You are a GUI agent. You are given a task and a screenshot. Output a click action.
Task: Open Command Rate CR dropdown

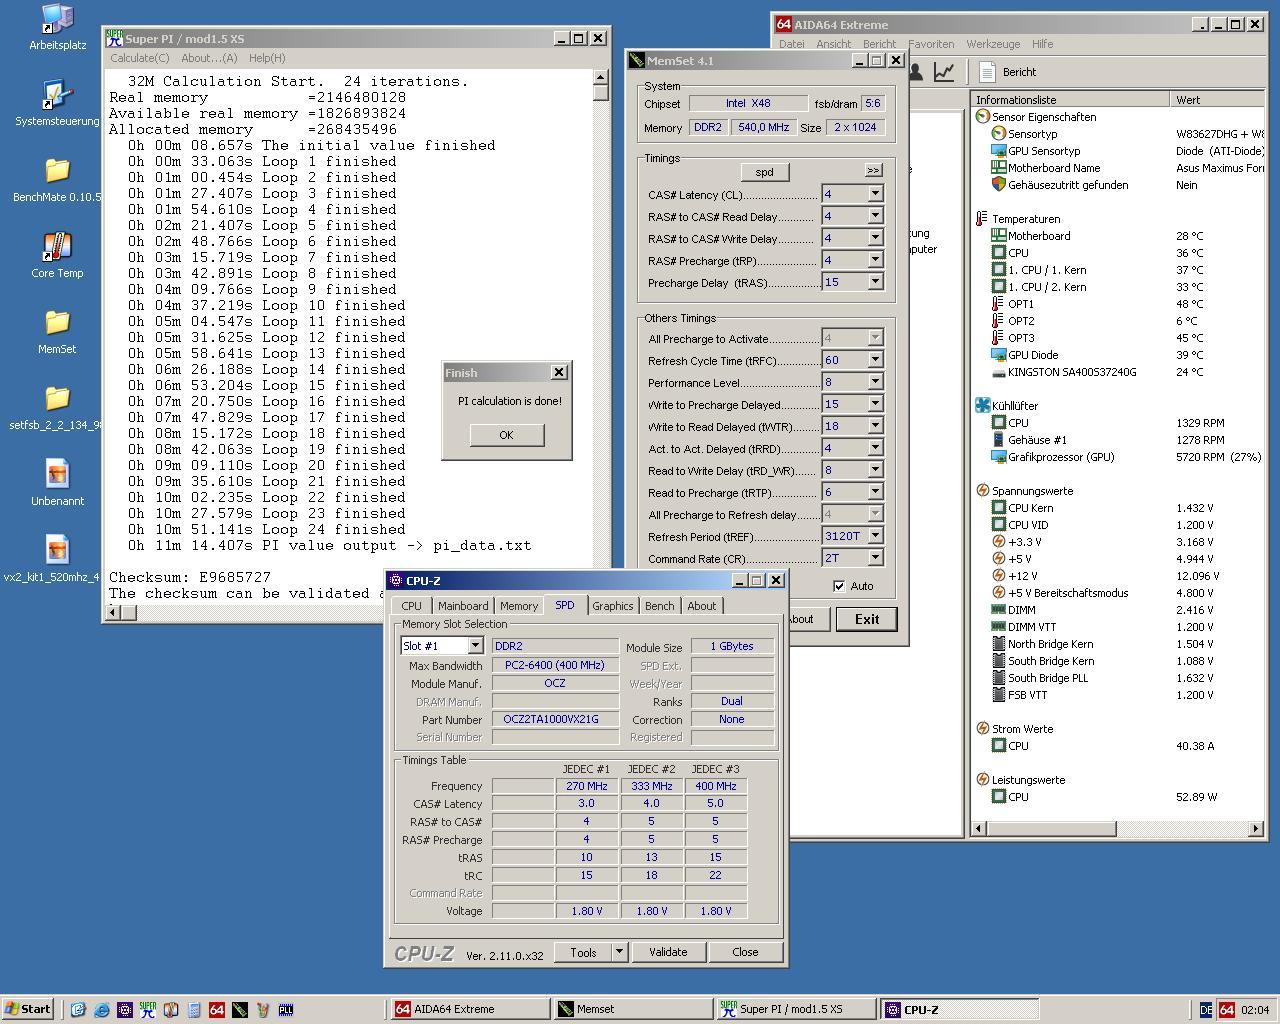tap(875, 558)
